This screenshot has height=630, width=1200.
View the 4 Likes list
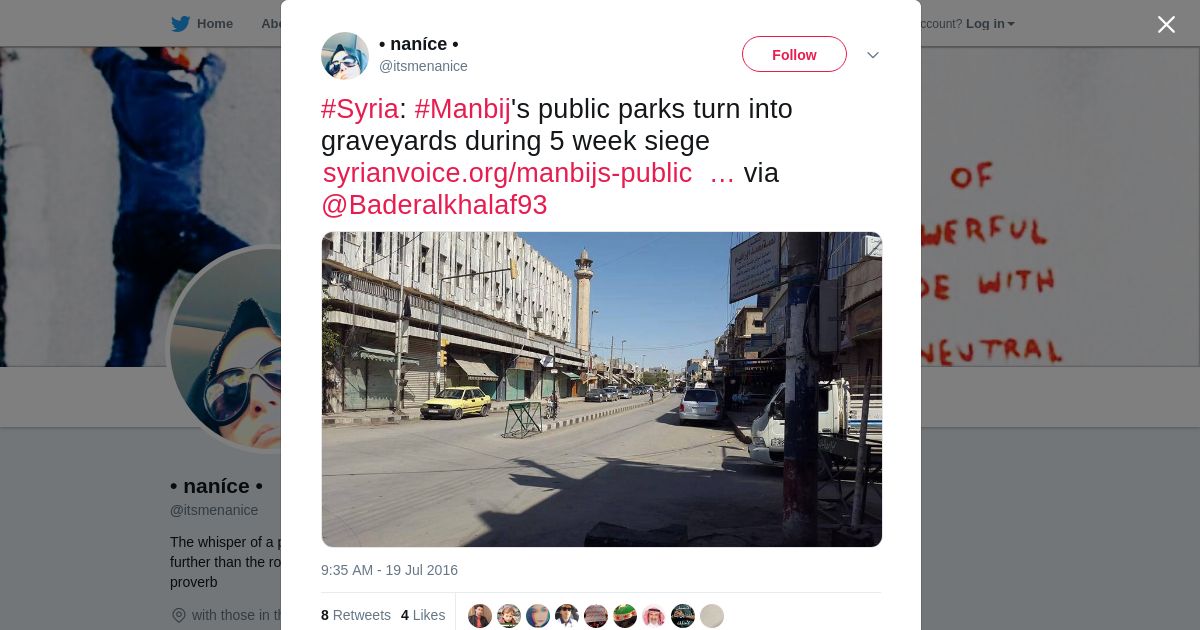pos(423,615)
